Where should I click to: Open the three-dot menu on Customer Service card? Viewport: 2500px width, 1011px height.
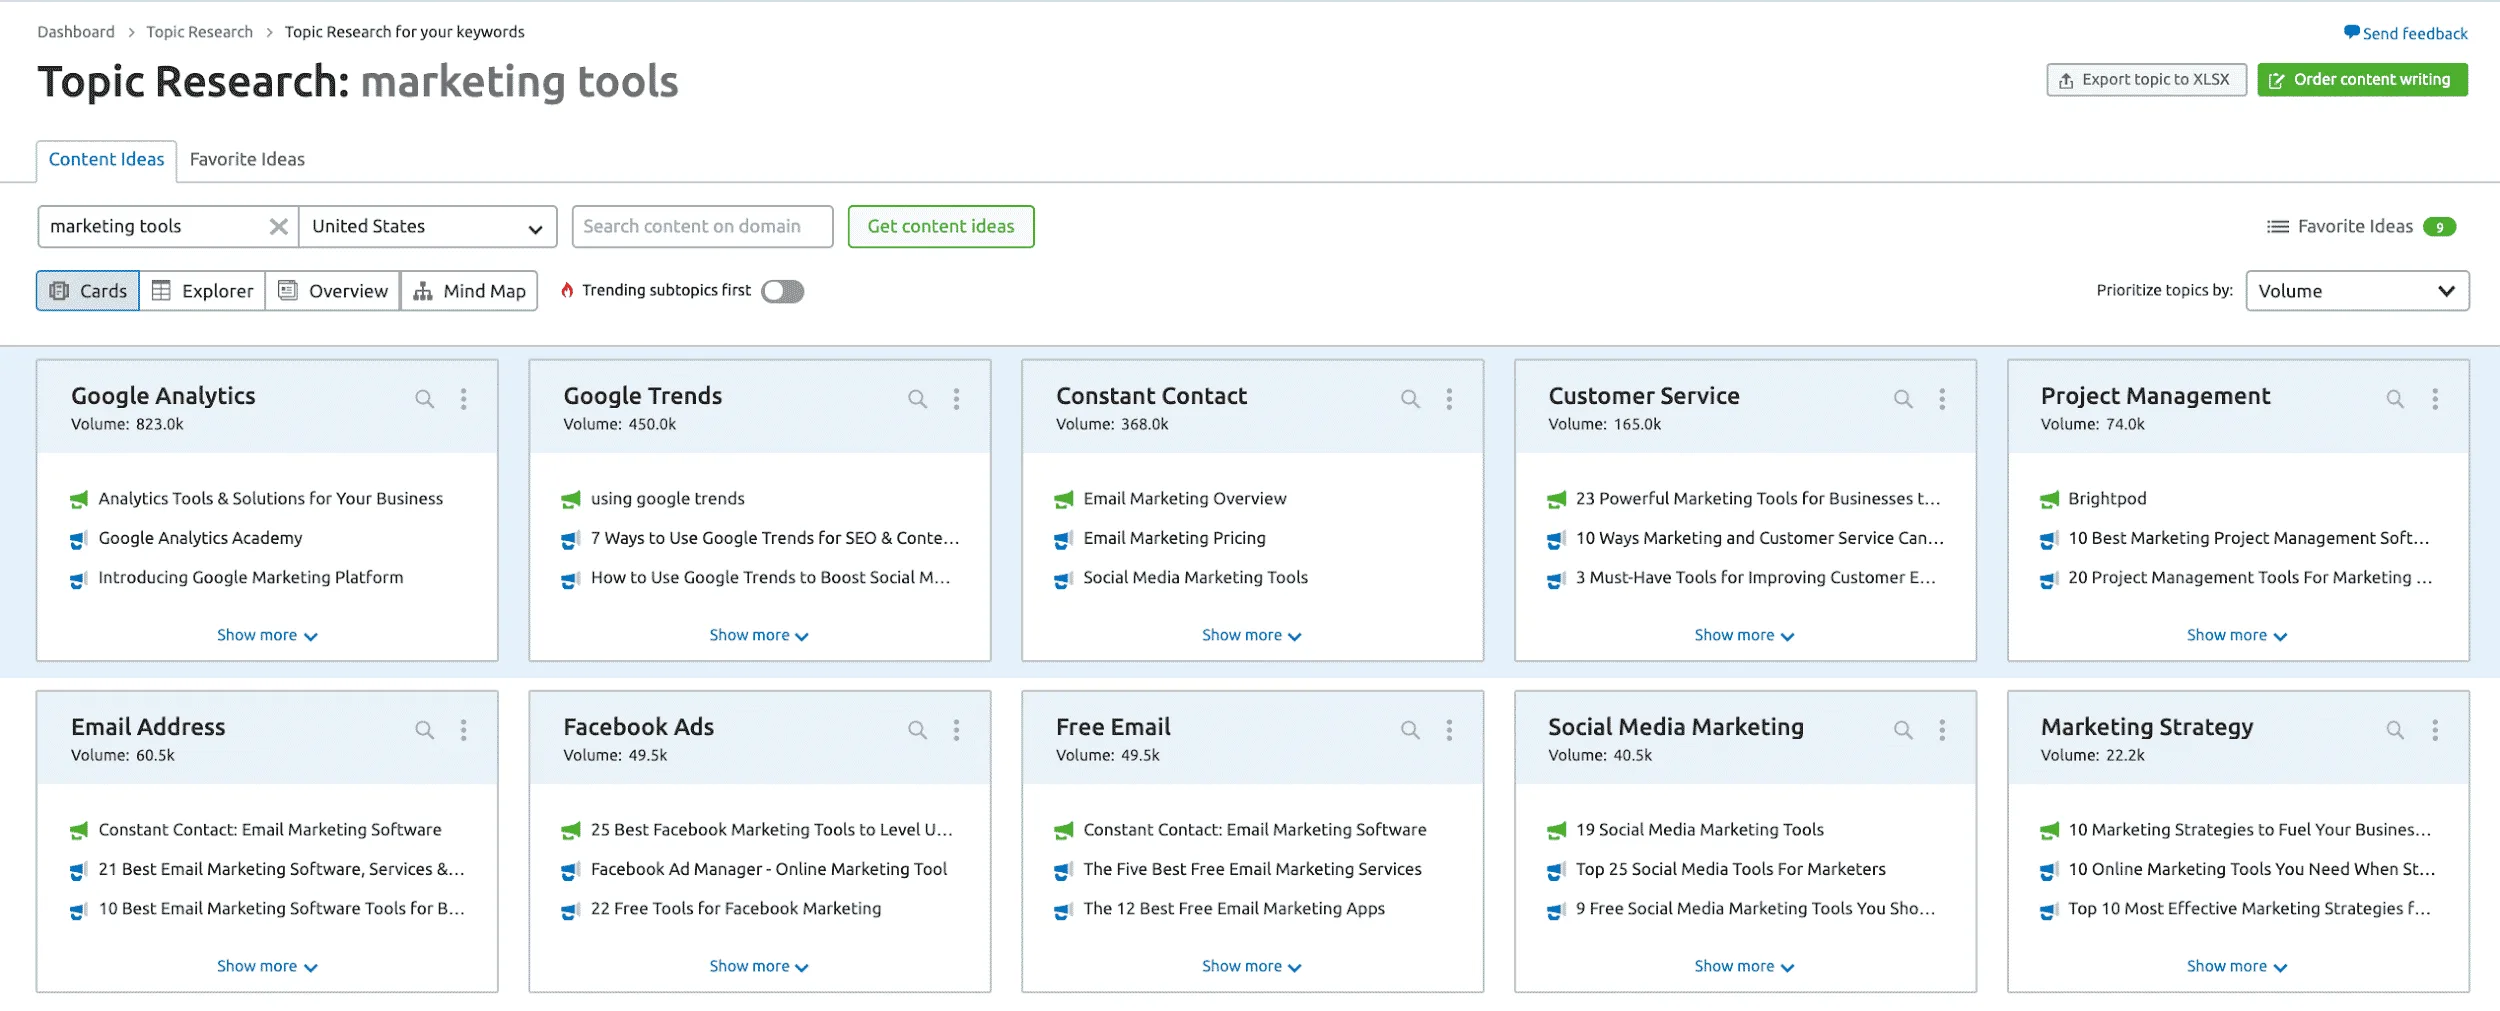1942,399
